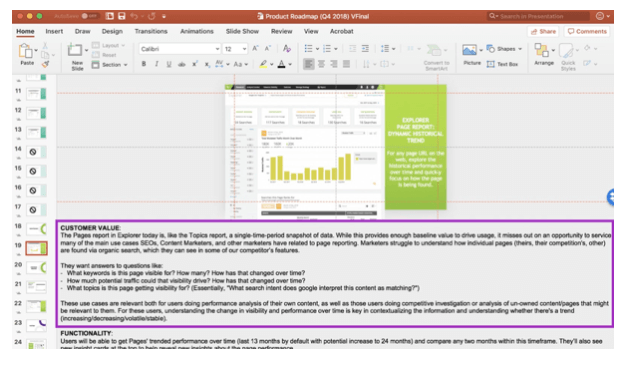
Task: Open the Comments pane button
Action: coord(587,31)
